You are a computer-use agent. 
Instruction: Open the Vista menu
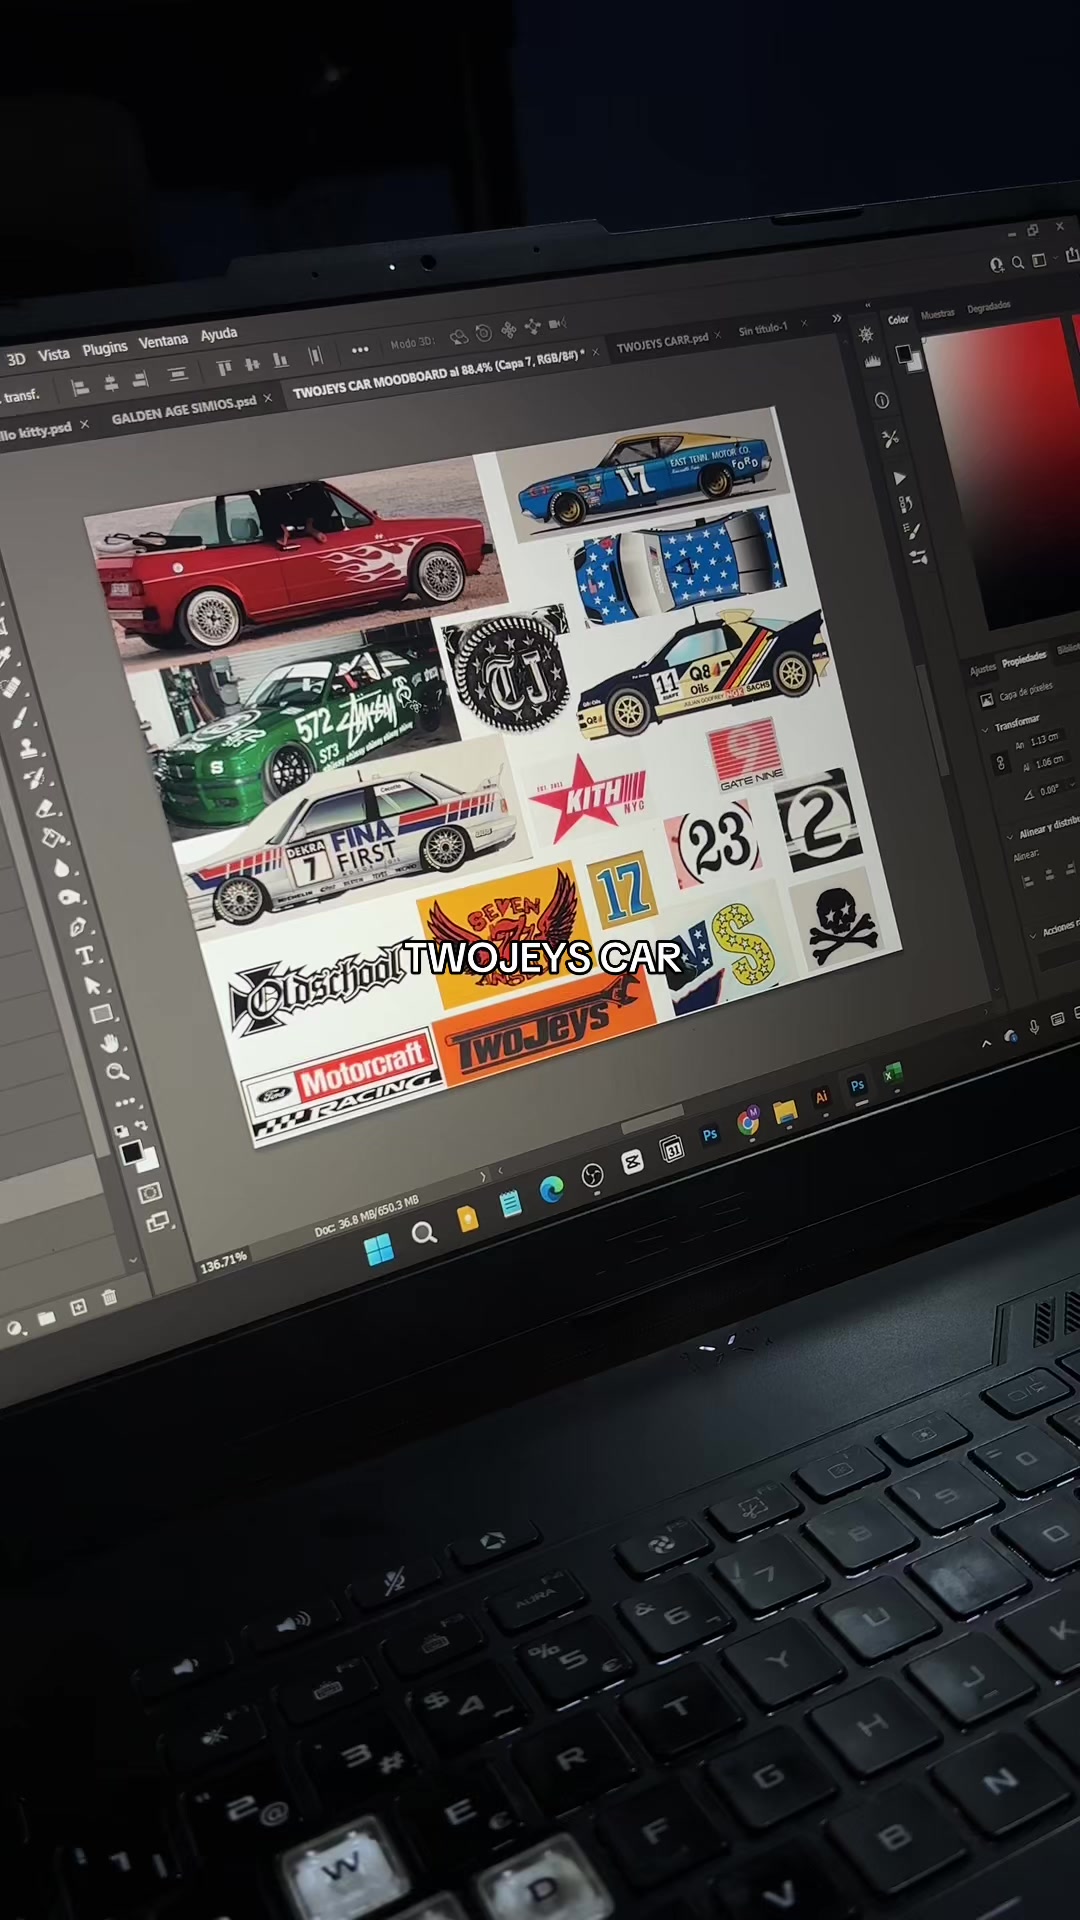click(x=54, y=354)
